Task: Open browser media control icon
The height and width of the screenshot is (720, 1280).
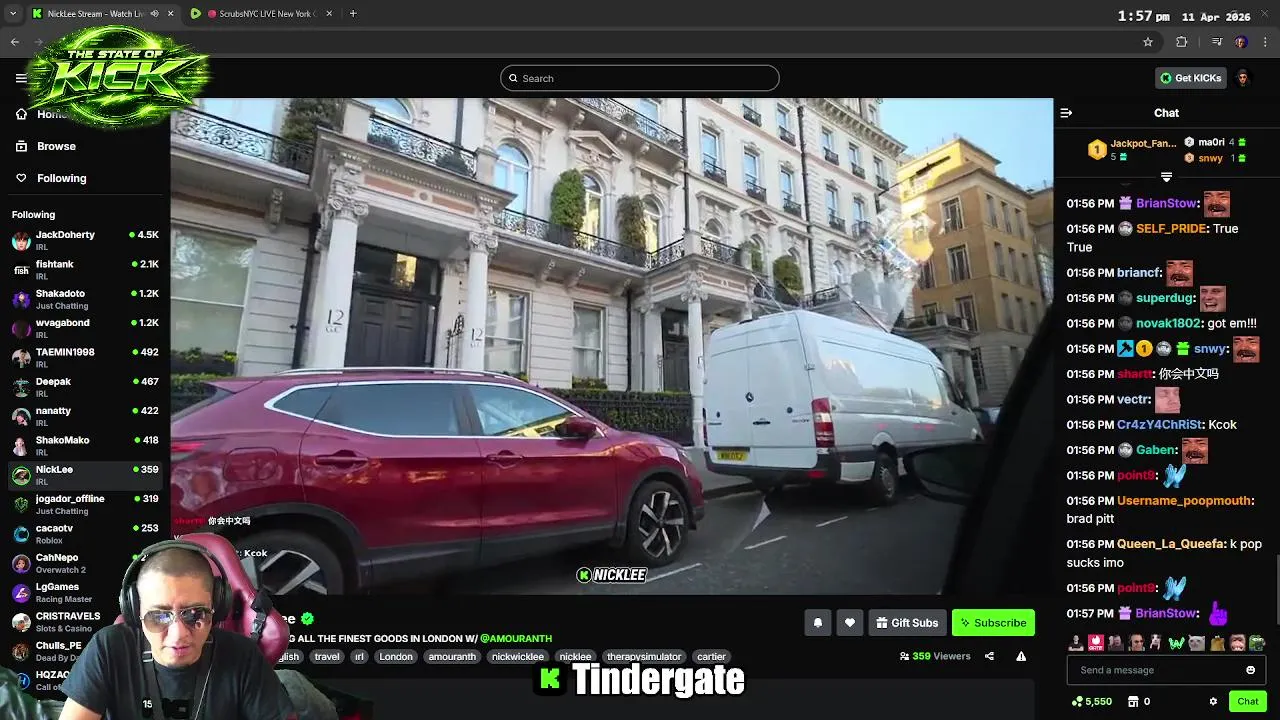Action: pos(1216,42)
